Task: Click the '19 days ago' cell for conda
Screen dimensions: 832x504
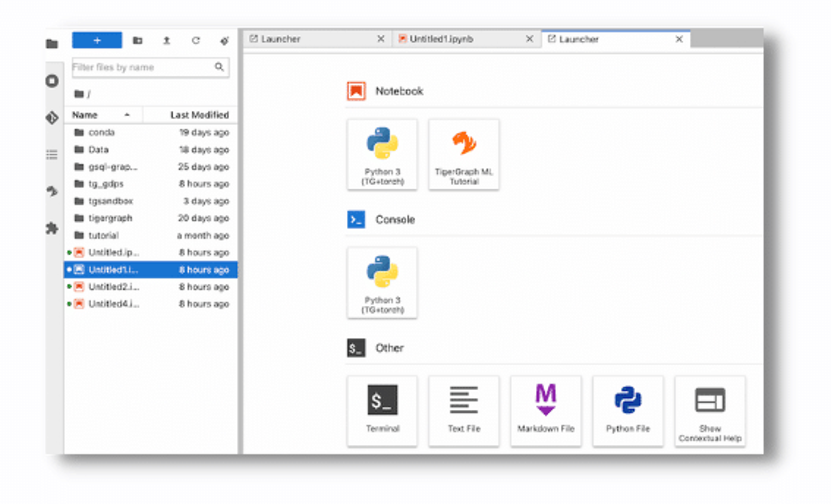Action: pos(204,132)
